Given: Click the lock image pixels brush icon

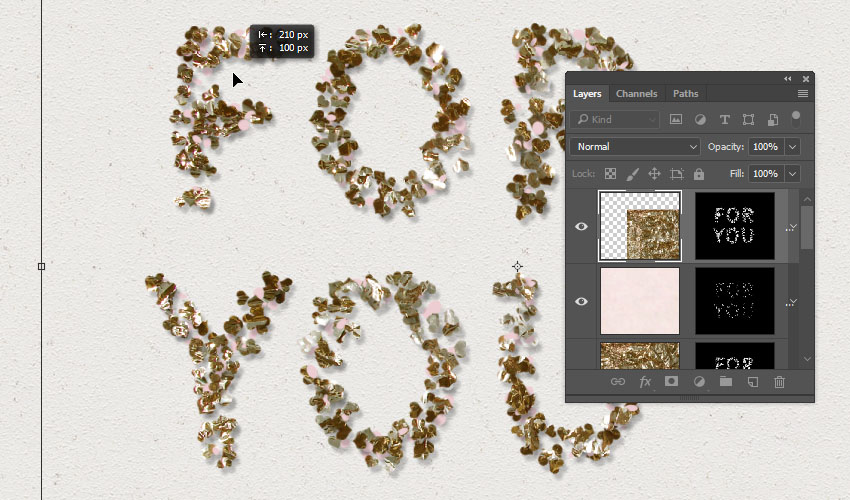Looking at the screenshot, I should [x=632, y=174].
